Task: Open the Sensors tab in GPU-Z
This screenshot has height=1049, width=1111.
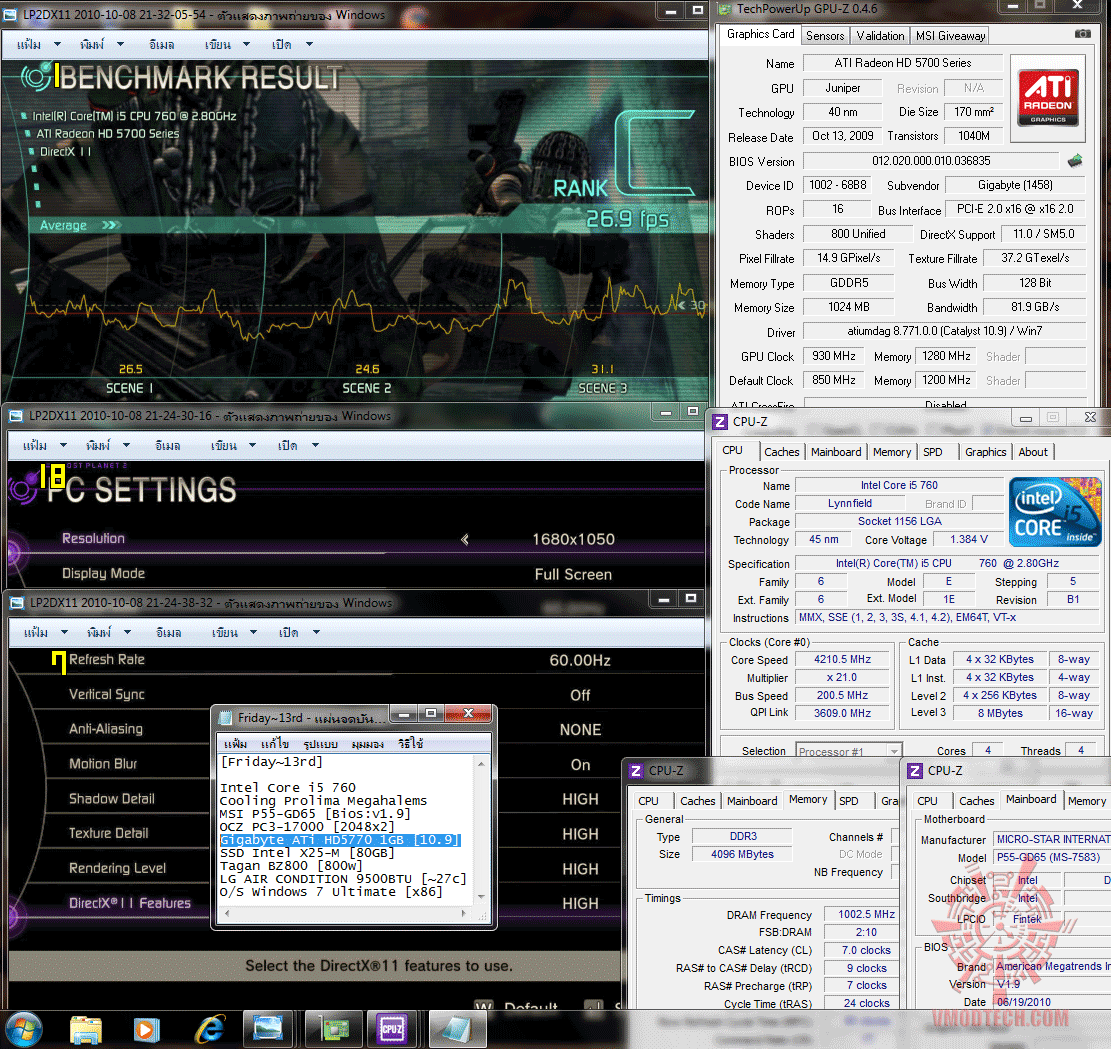Action: coord(825,35)
